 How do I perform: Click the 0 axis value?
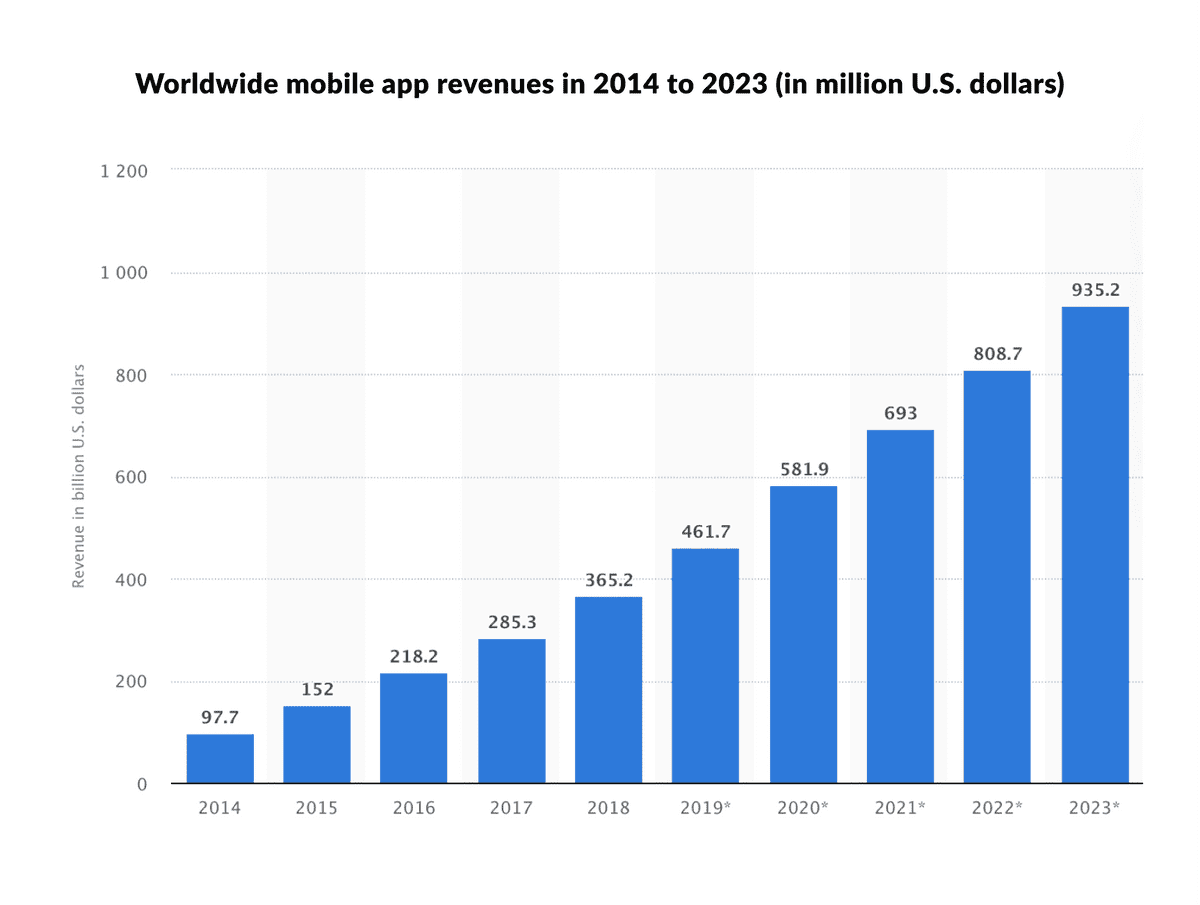[140, 784]
